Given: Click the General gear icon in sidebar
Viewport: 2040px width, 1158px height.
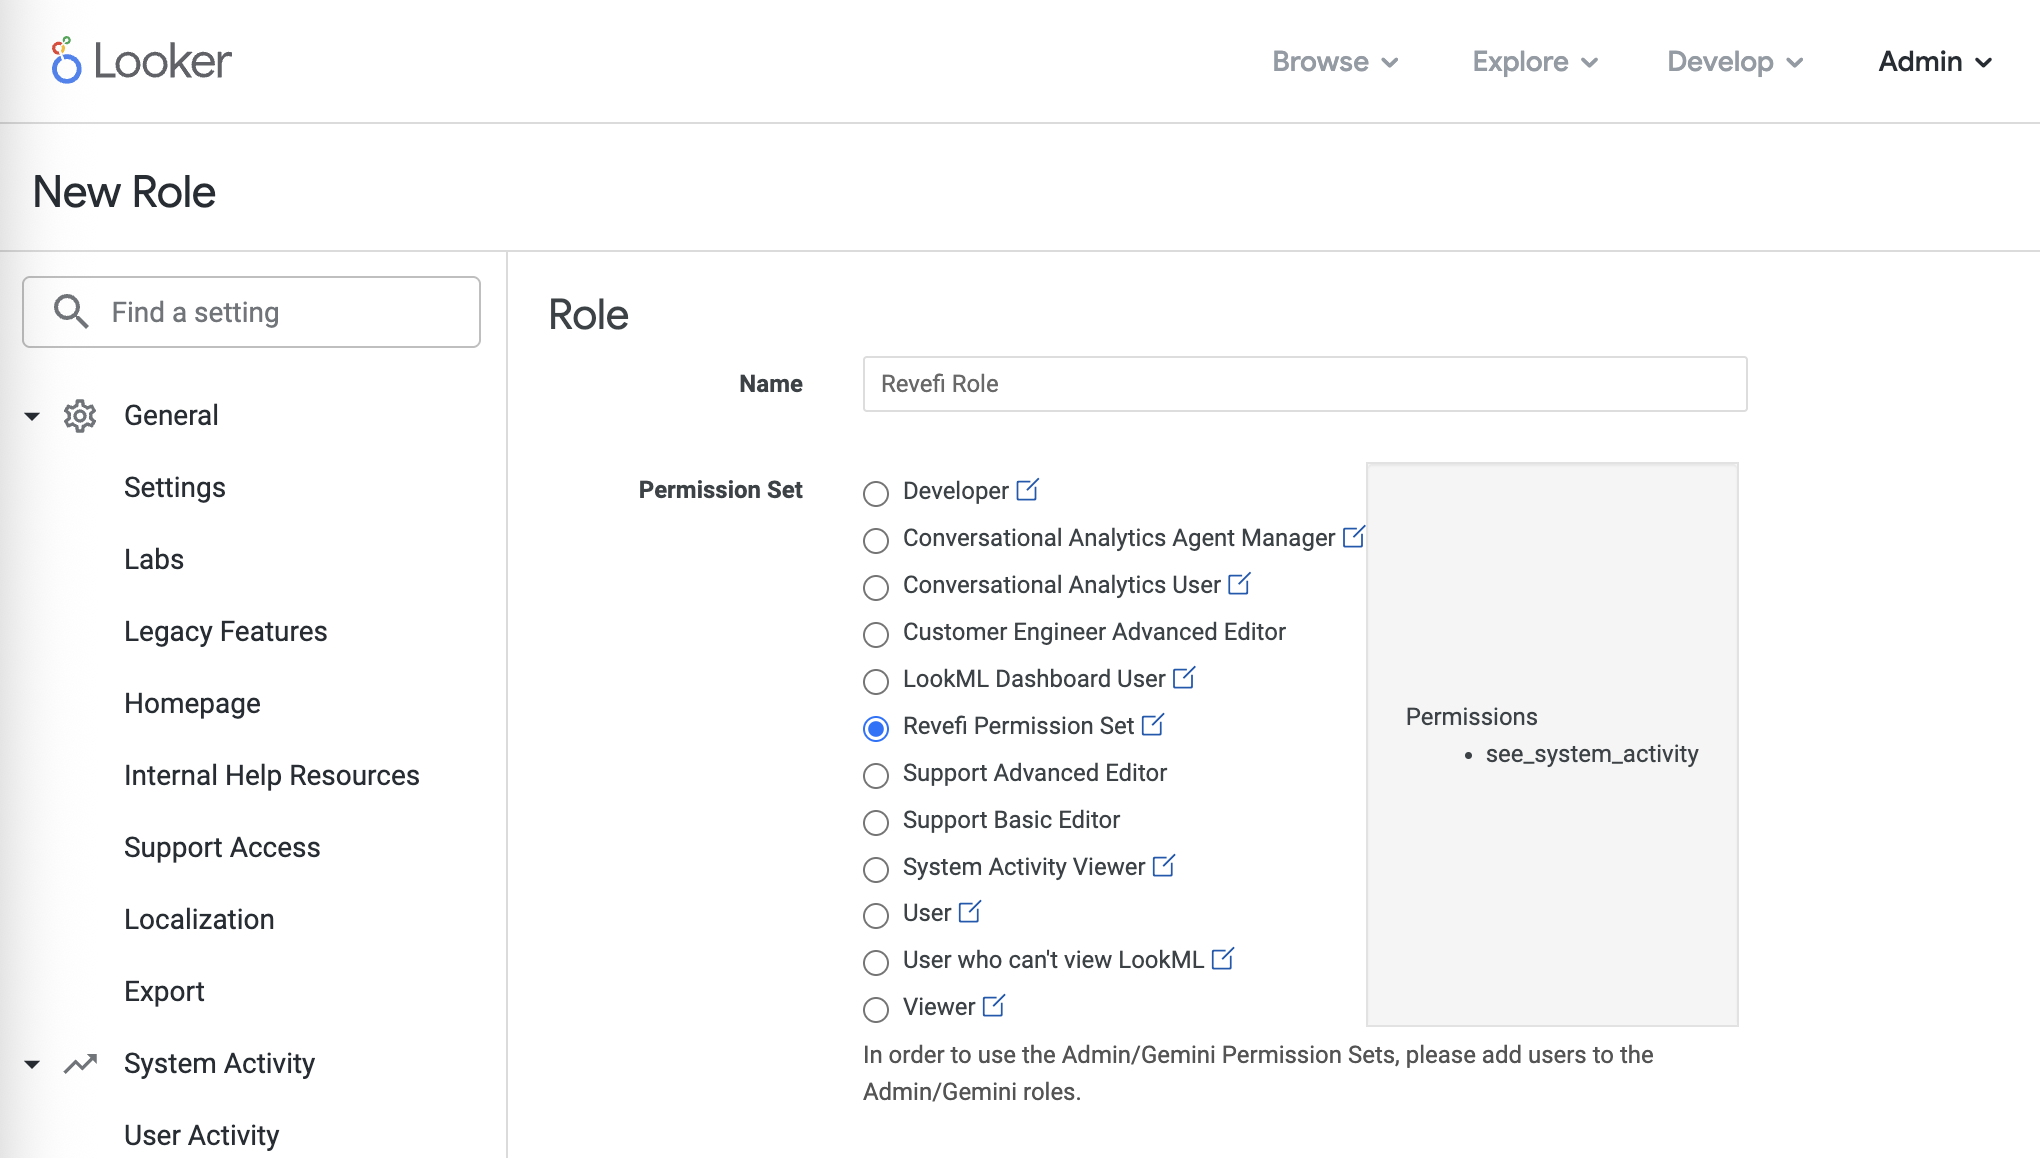Looking at the screenshot, I should (x=80, y=416).
